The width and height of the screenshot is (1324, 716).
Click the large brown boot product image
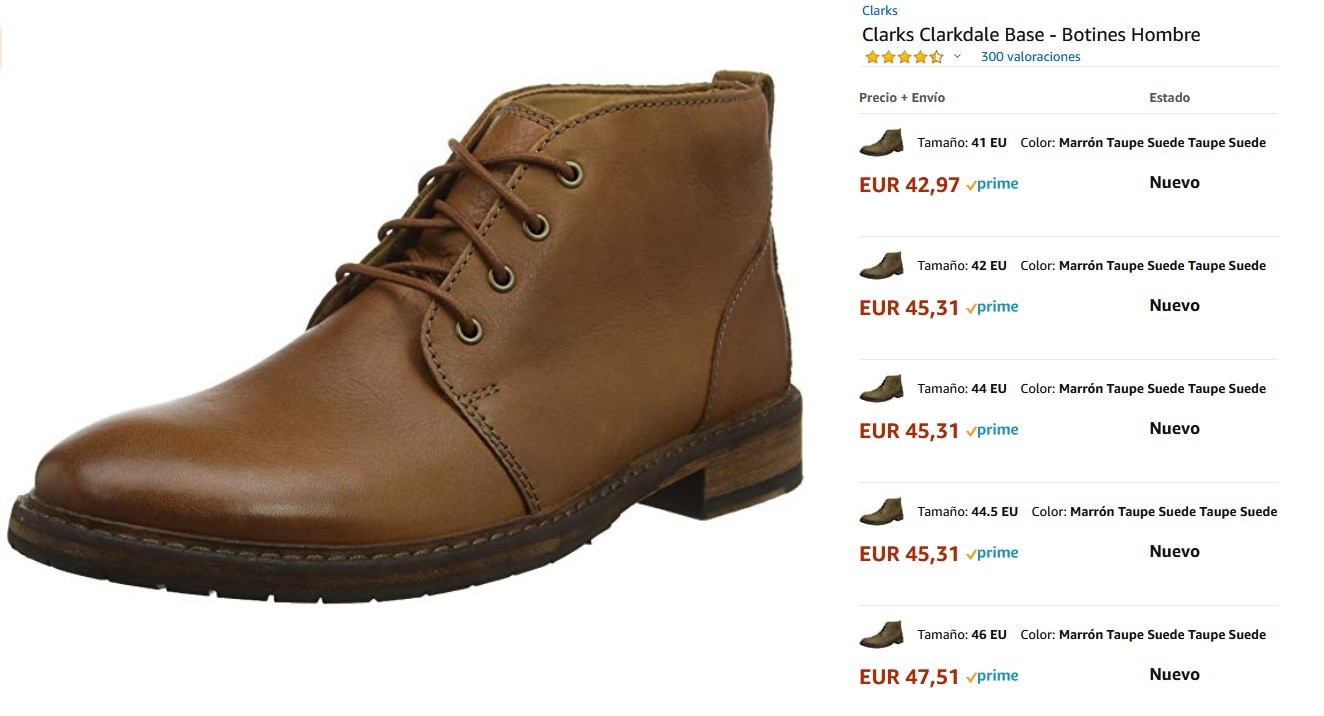(406, 335)
